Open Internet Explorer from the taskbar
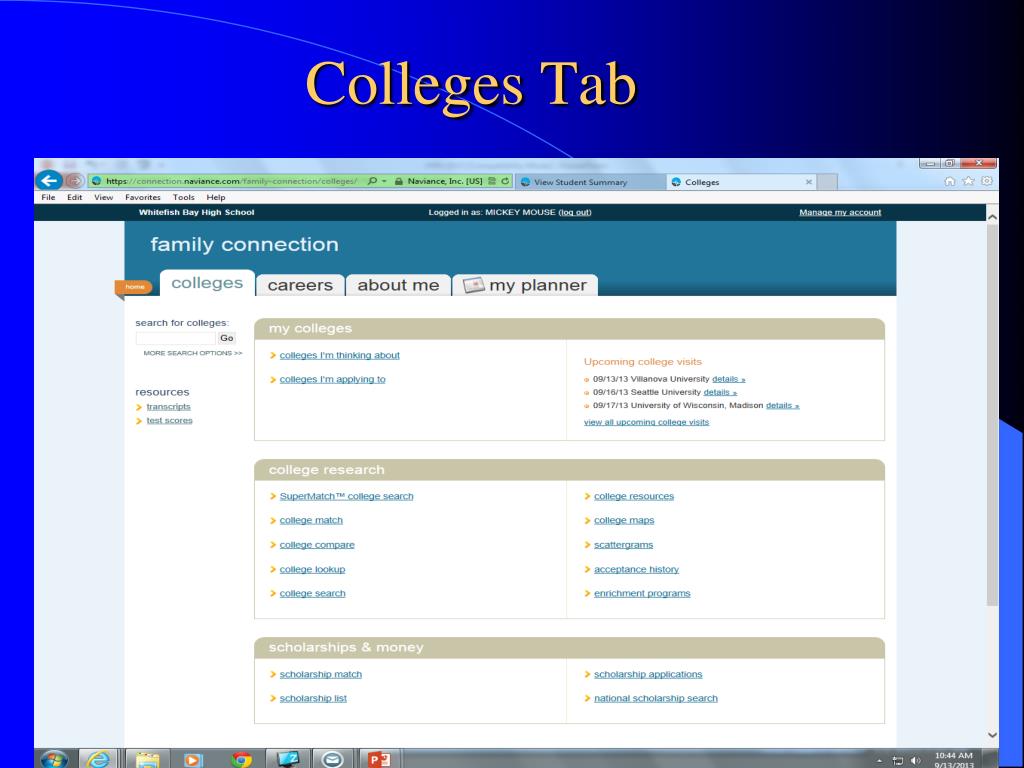 click(x=98, y=759)
